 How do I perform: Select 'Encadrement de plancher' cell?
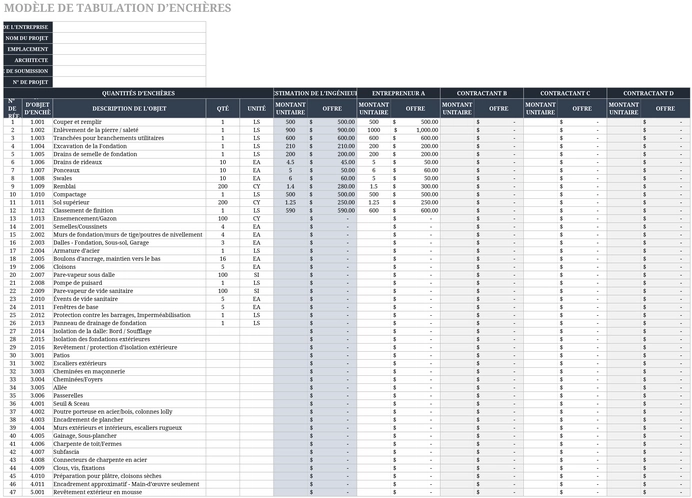[x=129, y=420]
